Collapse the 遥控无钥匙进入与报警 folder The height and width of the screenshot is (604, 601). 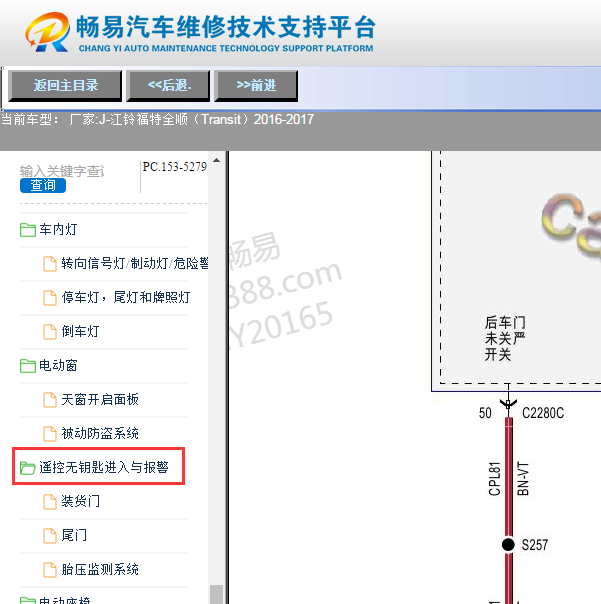click(x=104, y=467)
